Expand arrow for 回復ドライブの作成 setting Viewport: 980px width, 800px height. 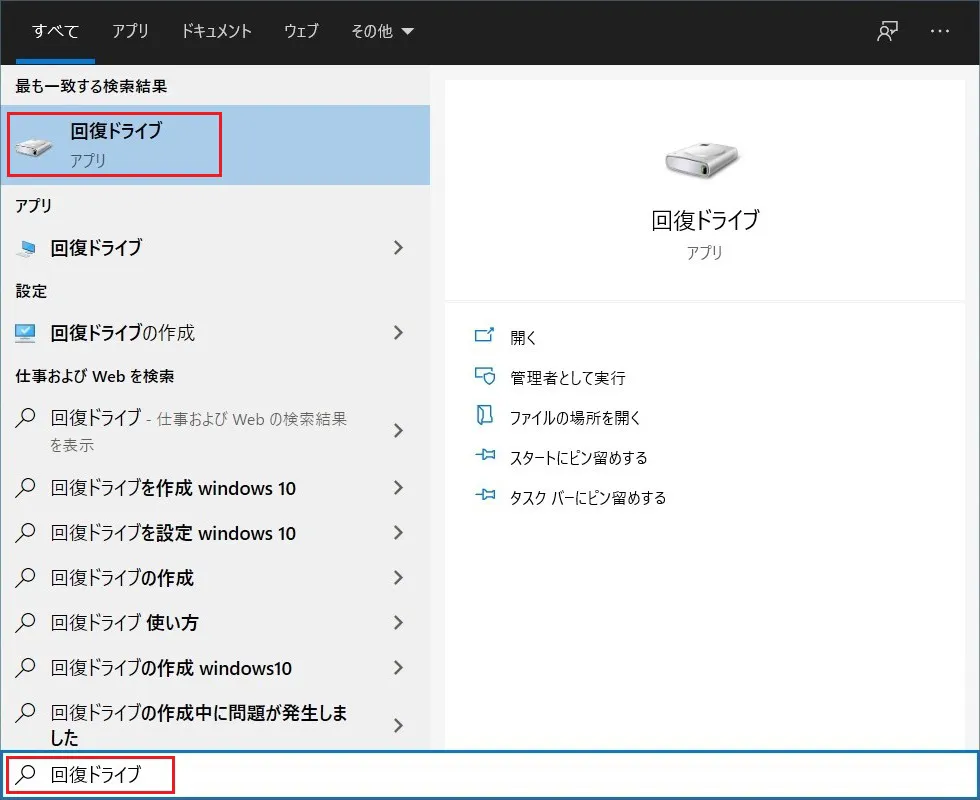pos(398,333)
